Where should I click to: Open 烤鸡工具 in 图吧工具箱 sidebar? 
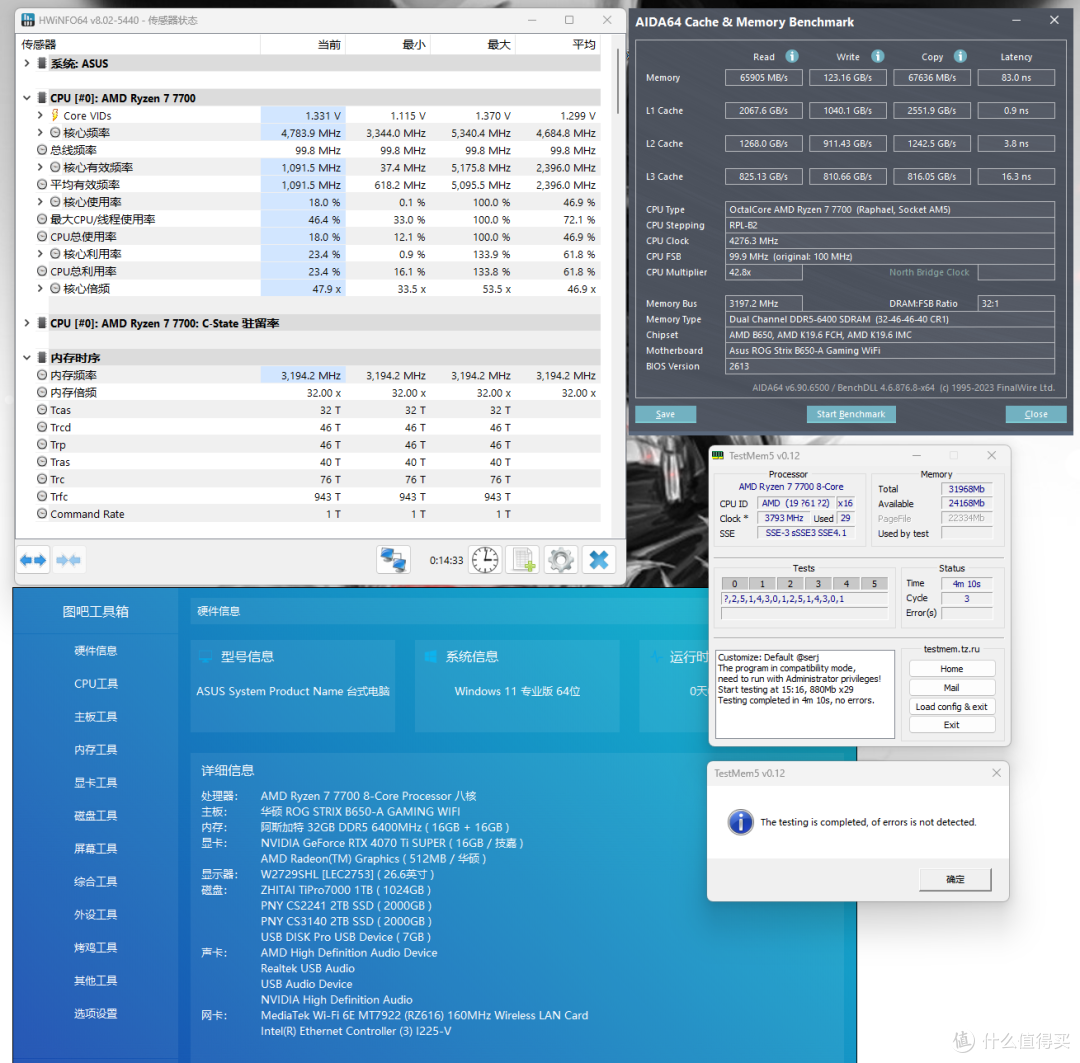[96, 947]
